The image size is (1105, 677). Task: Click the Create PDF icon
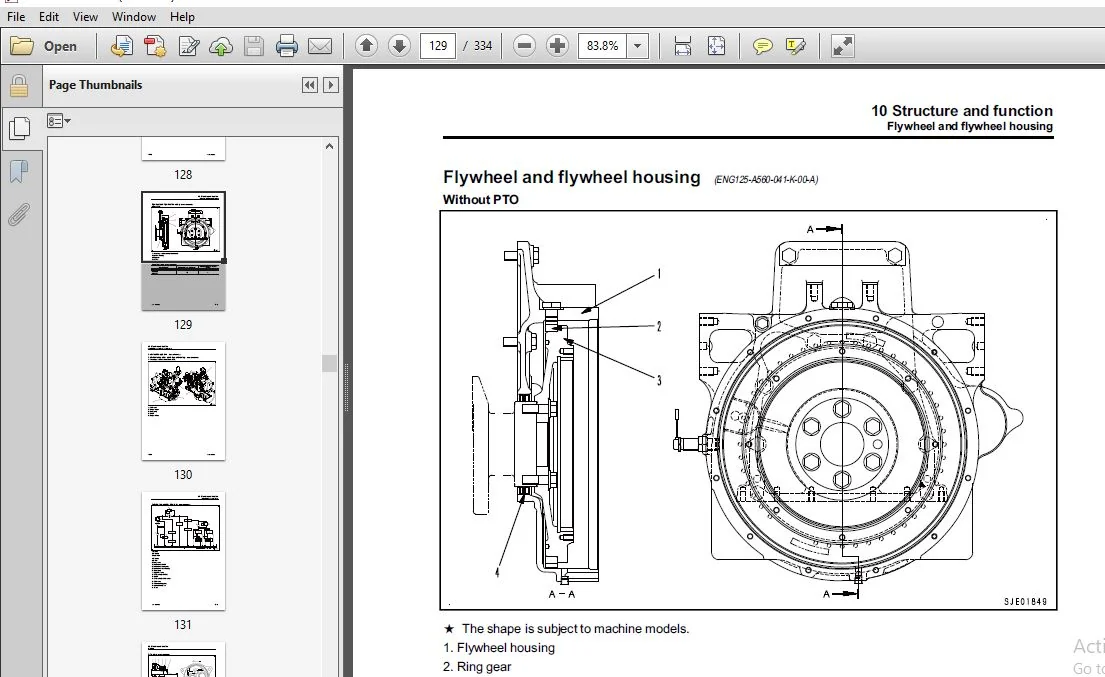121,46
